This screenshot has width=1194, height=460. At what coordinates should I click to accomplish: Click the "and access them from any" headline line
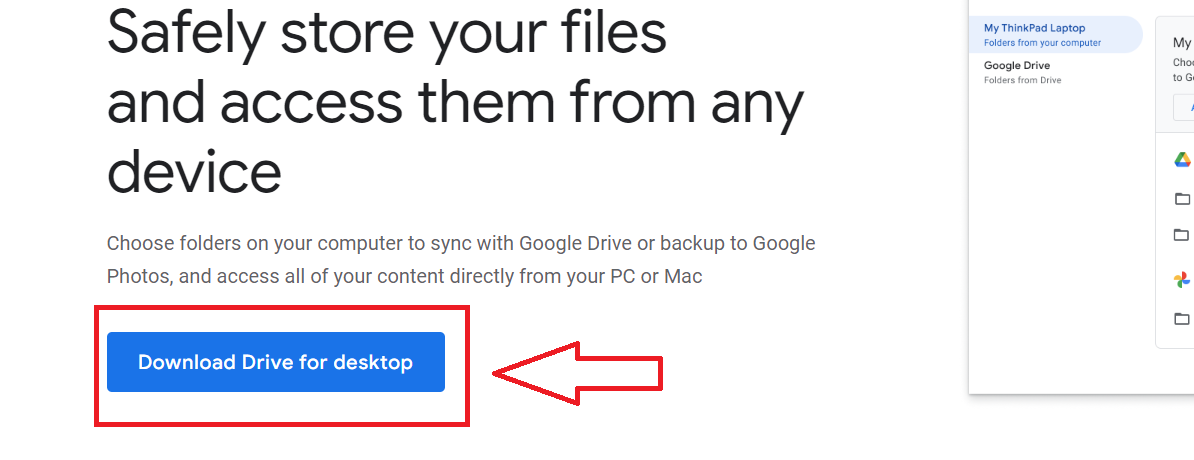[455, 101]
